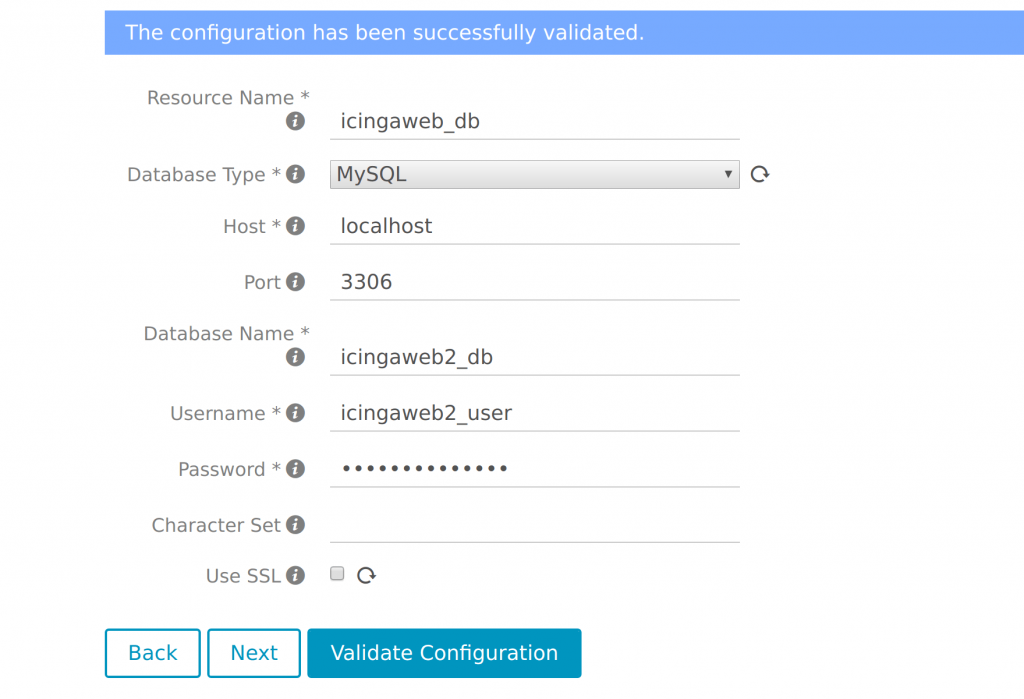The height and width of the screenshot is (699, 1024).
Task: Click the Next button
Action: (254, 653)
